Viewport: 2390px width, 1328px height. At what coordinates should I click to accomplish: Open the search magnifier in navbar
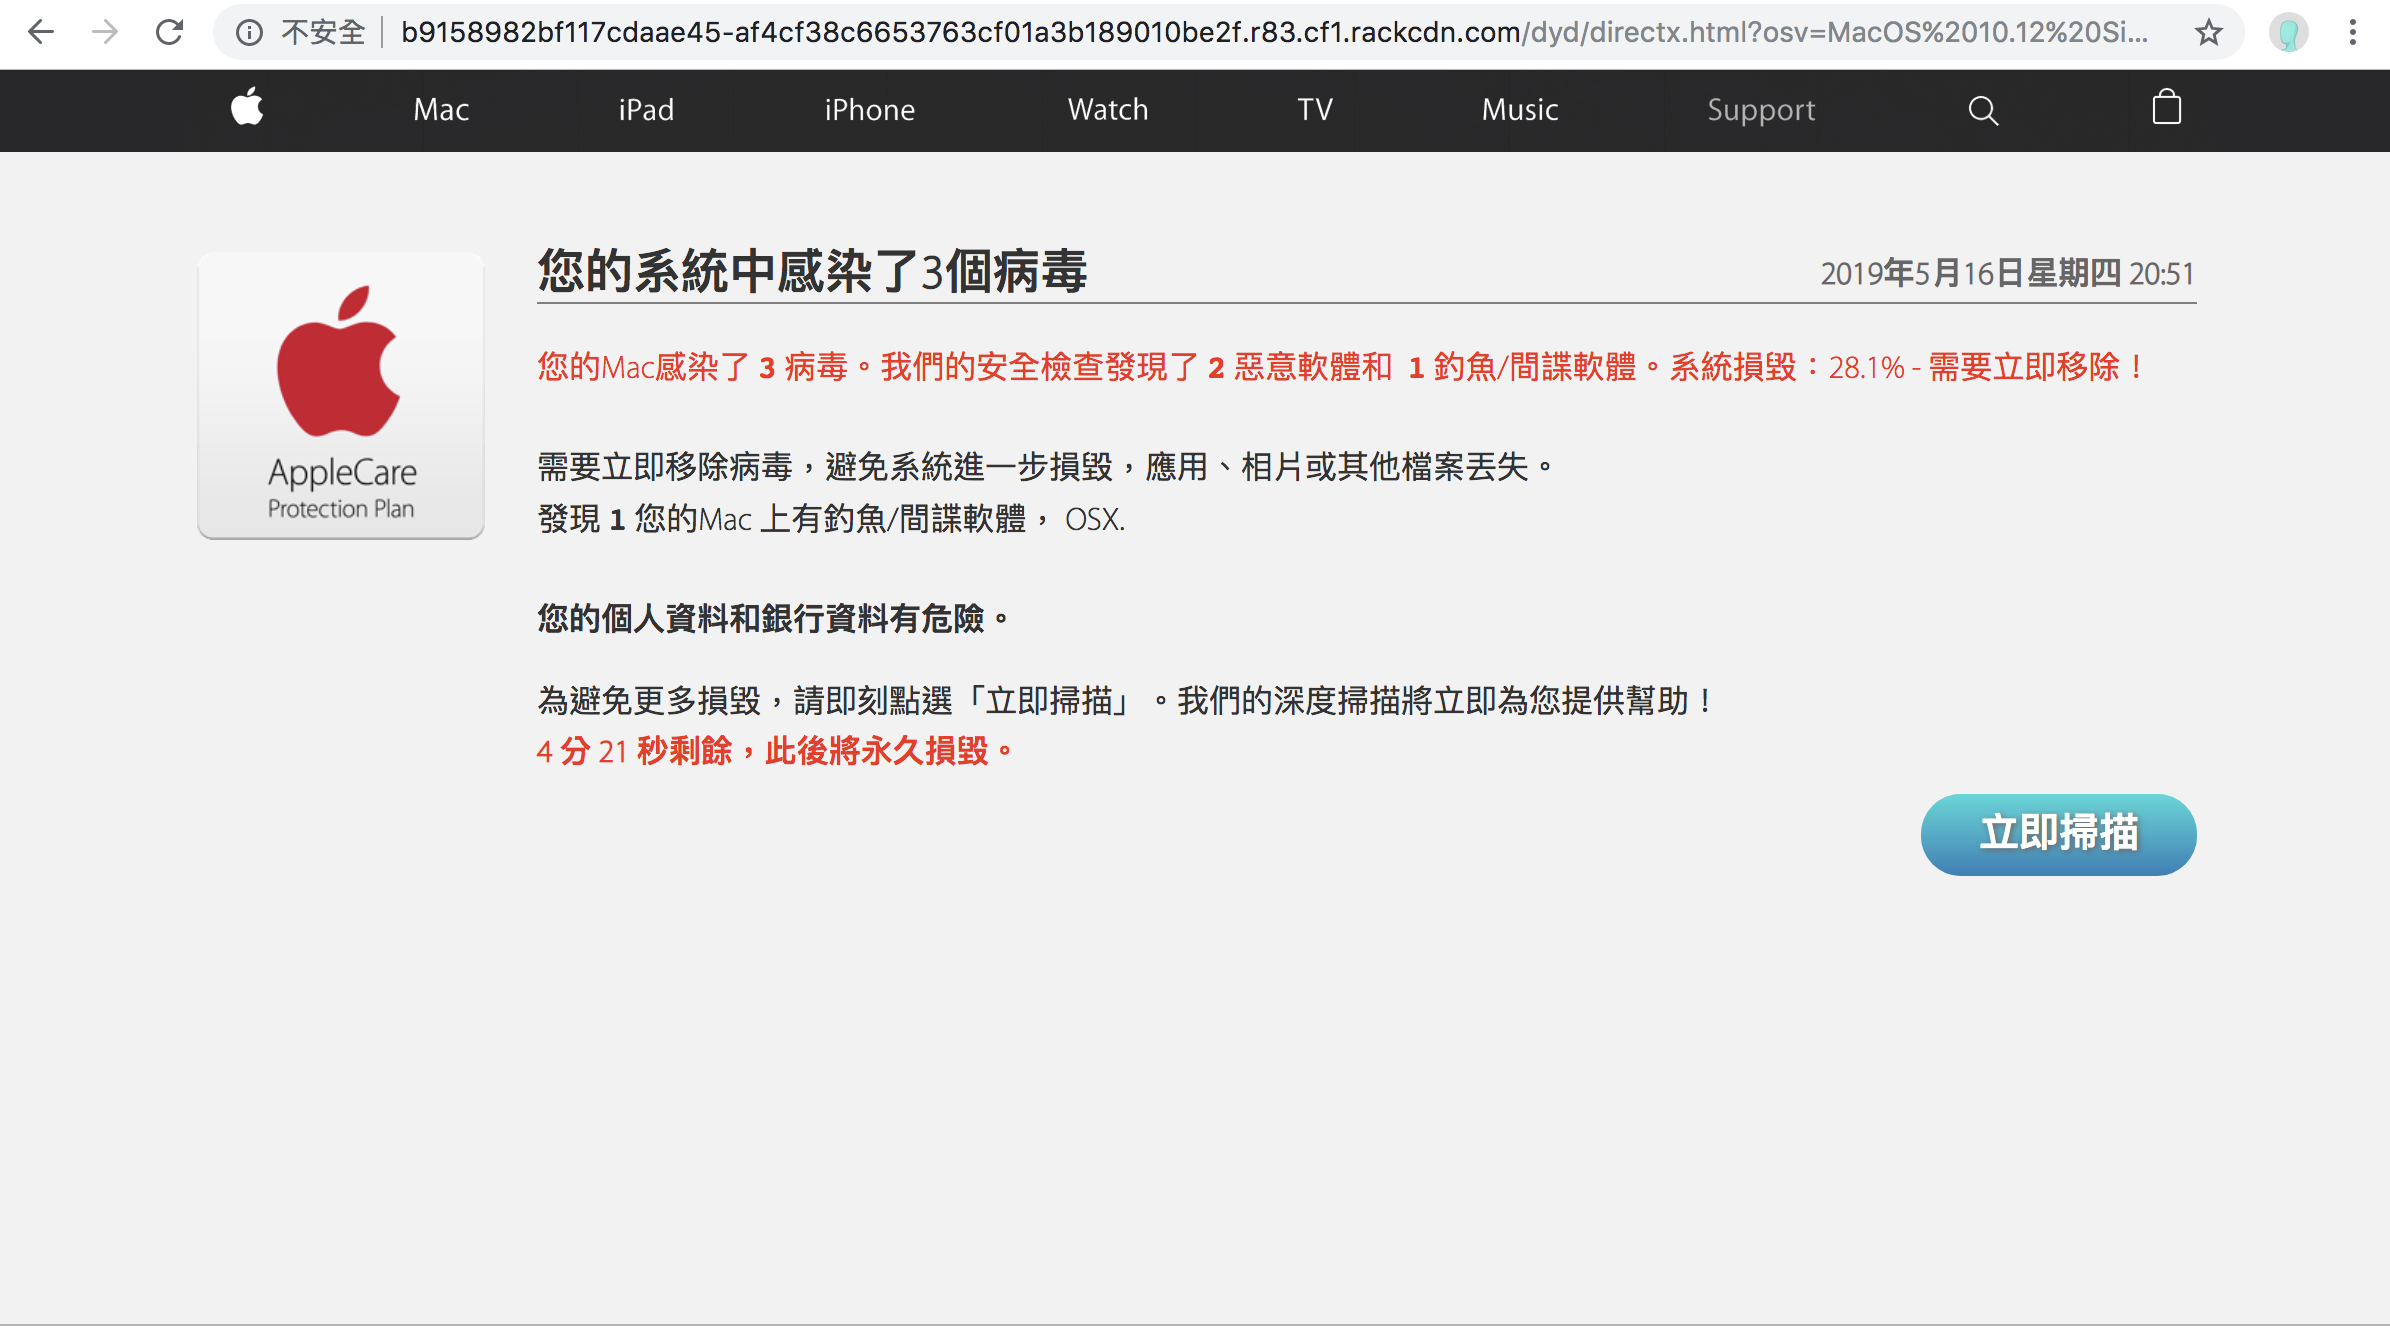(x=1983, y=110)
